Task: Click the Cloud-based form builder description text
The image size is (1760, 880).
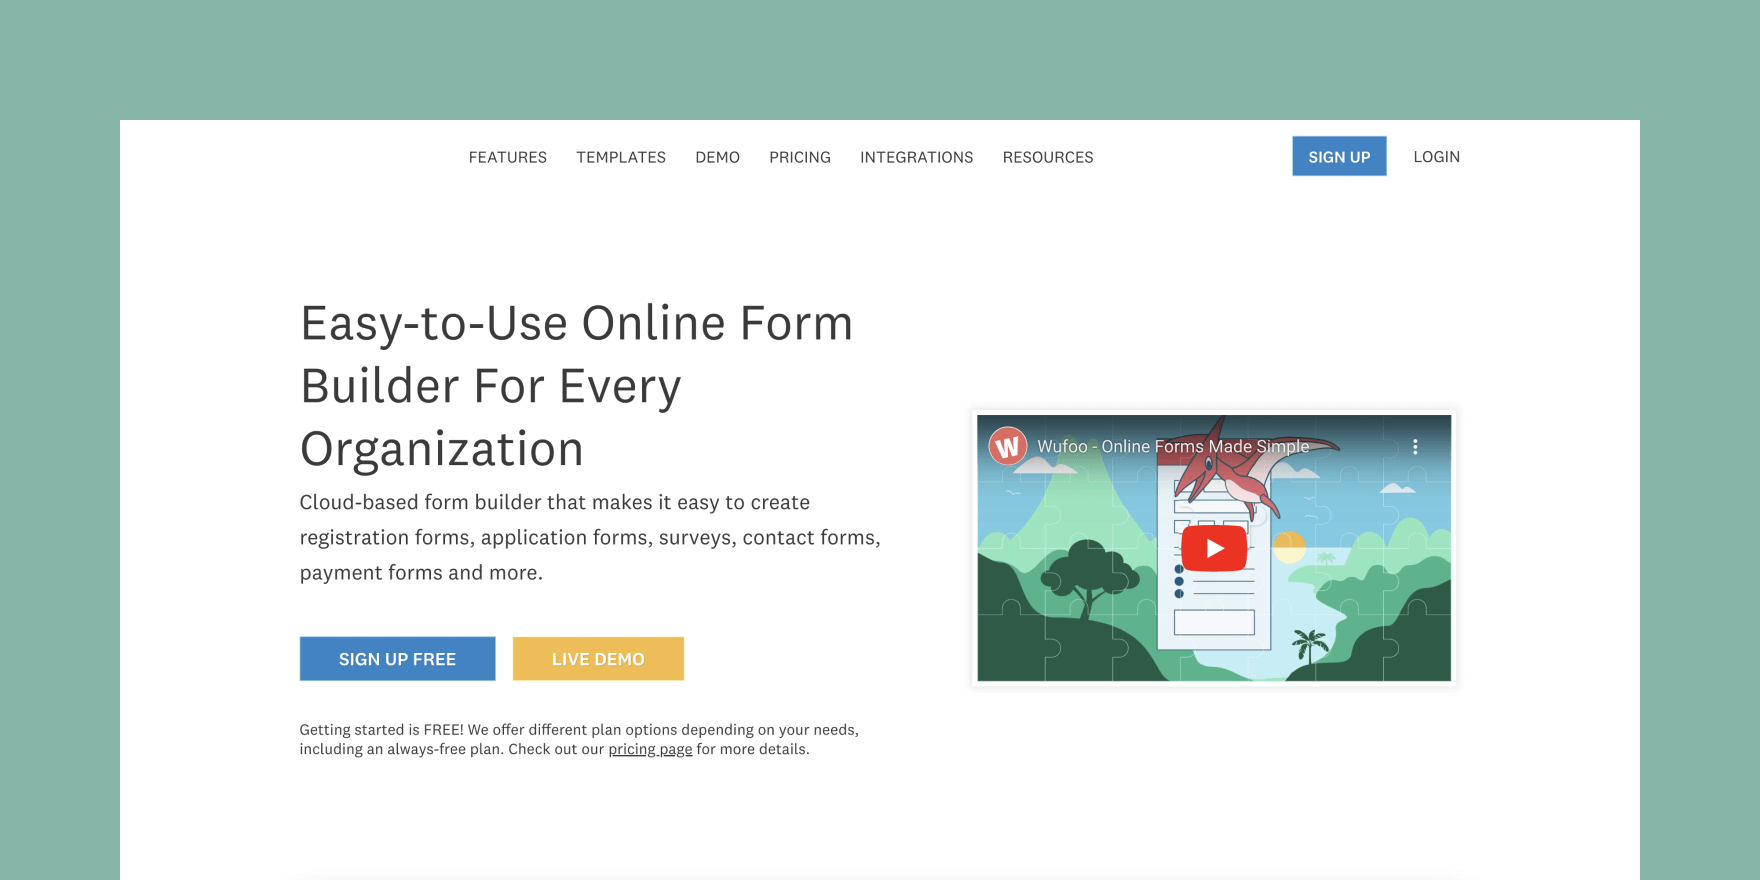Action: [590, 537]
